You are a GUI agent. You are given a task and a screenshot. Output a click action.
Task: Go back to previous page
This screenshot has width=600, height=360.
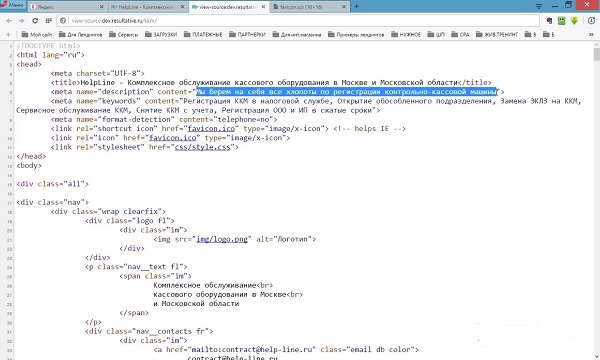tap(9, 21)
